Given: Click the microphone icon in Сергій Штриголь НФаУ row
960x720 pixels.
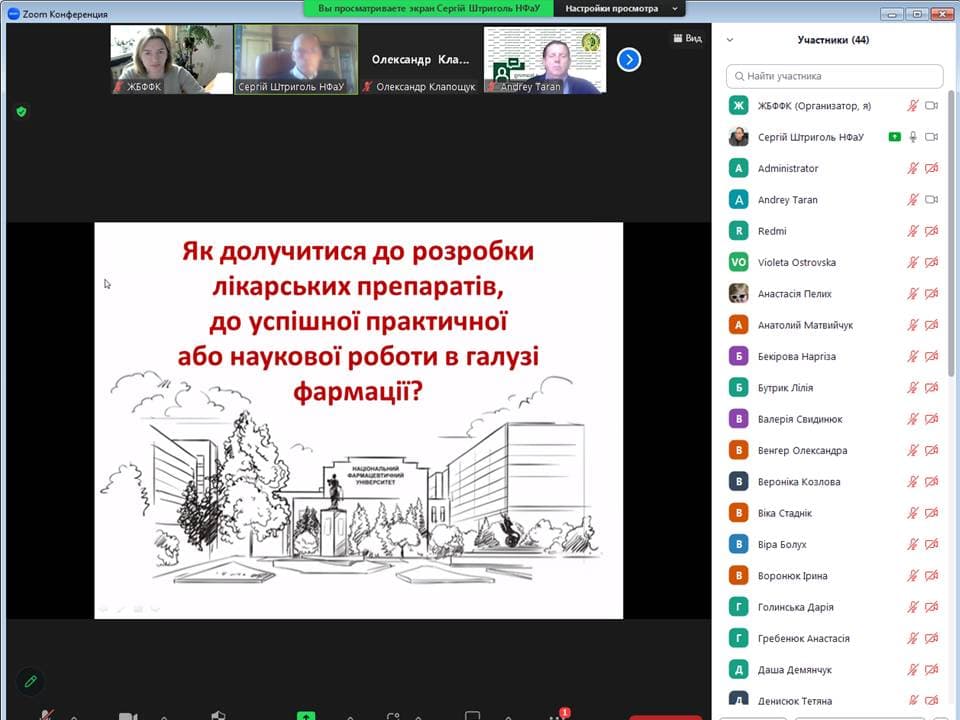Looking at the screenshot, I should [x=913, y=137].
